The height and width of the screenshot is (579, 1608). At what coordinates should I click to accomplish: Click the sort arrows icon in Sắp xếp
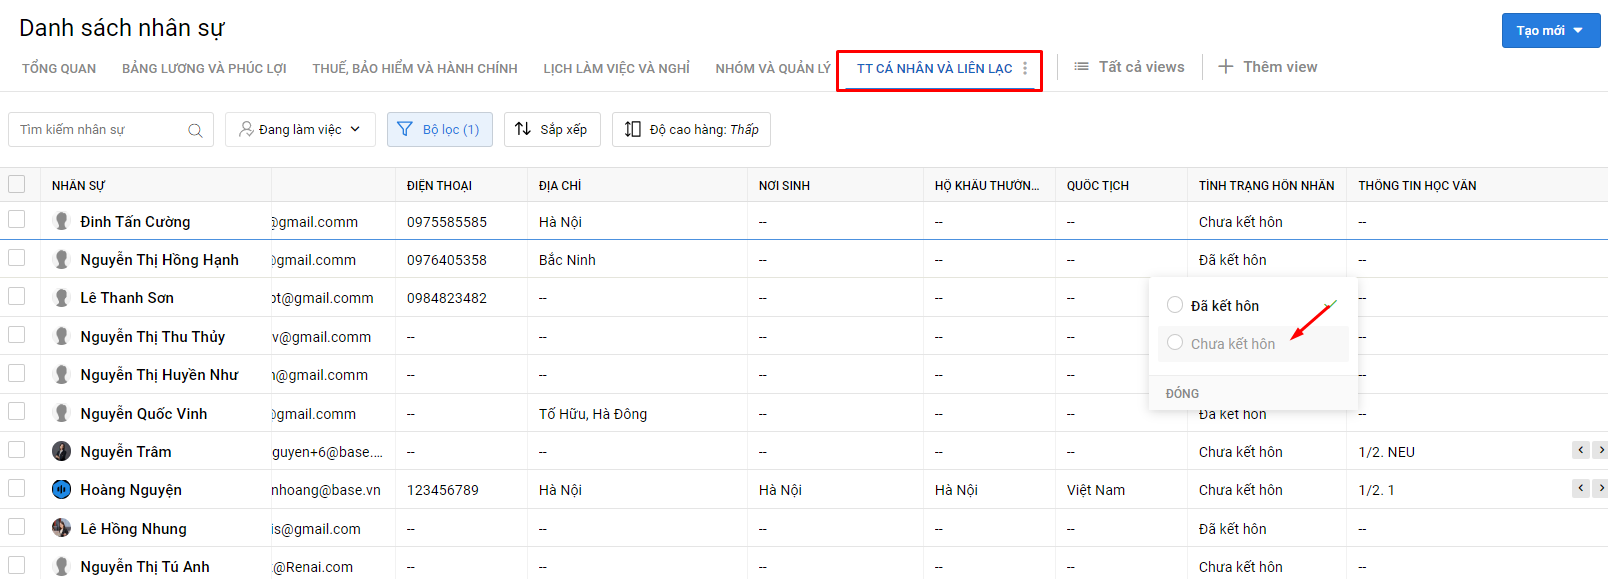point(523,129)
